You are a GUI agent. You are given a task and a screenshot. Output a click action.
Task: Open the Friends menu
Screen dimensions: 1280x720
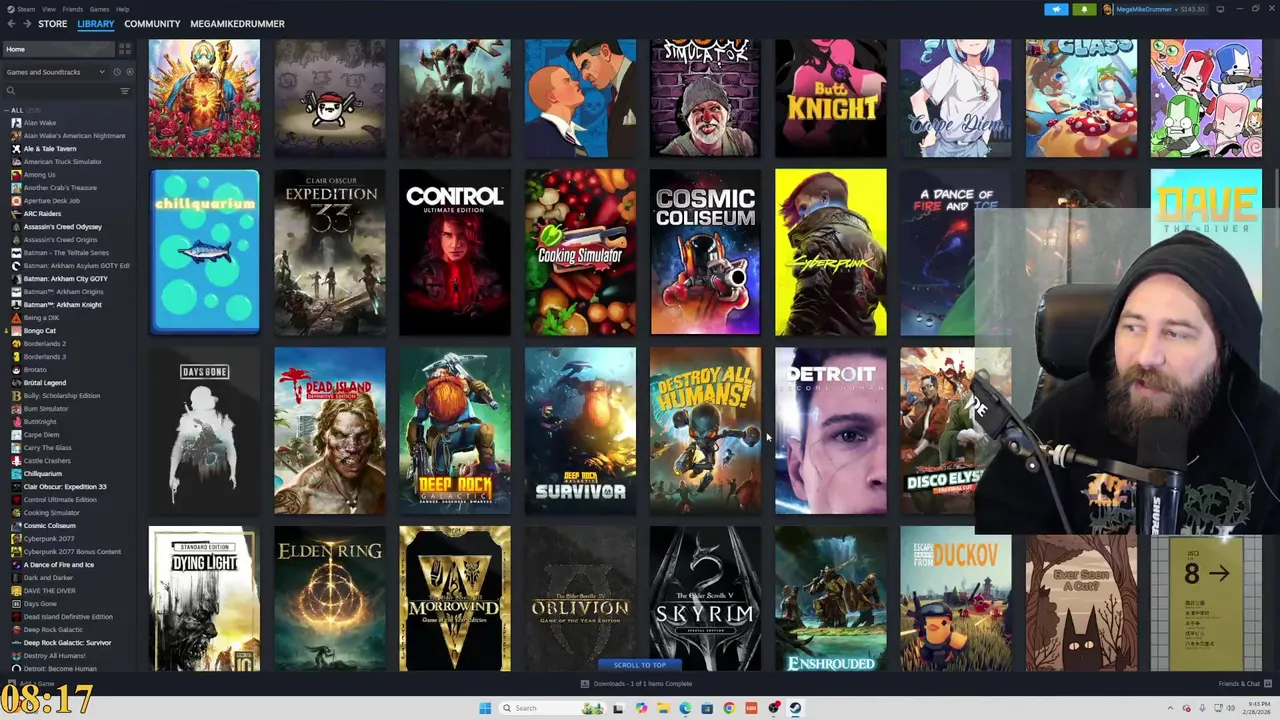pyautogui.click(x=73, y=9)
